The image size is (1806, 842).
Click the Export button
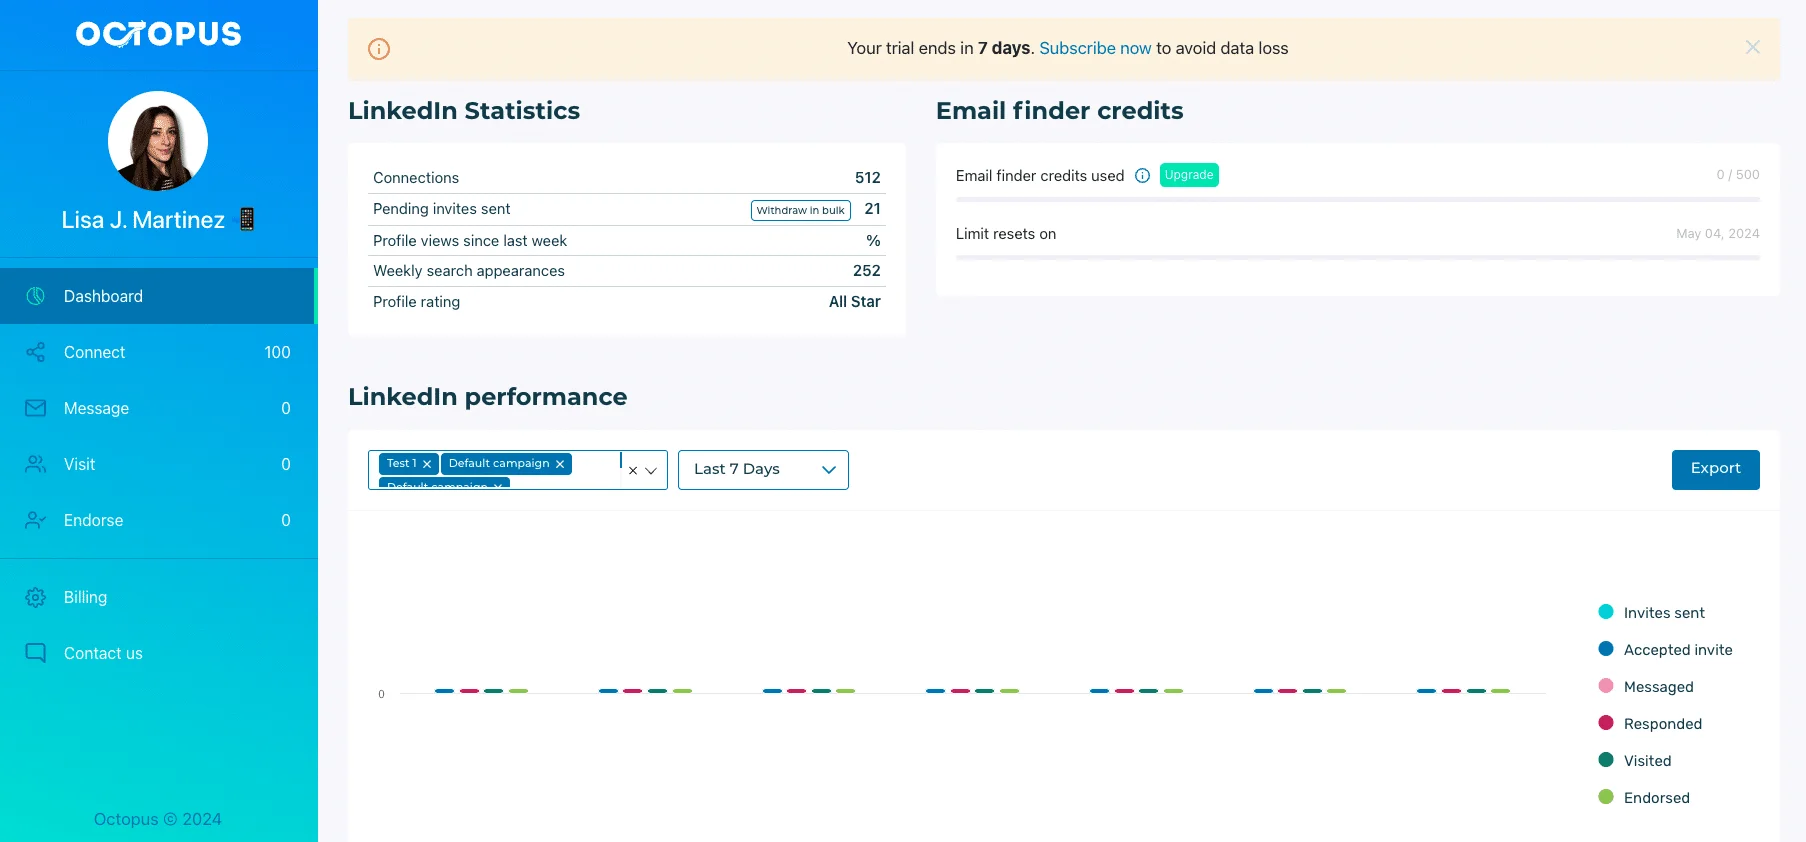coord(1715,470)
